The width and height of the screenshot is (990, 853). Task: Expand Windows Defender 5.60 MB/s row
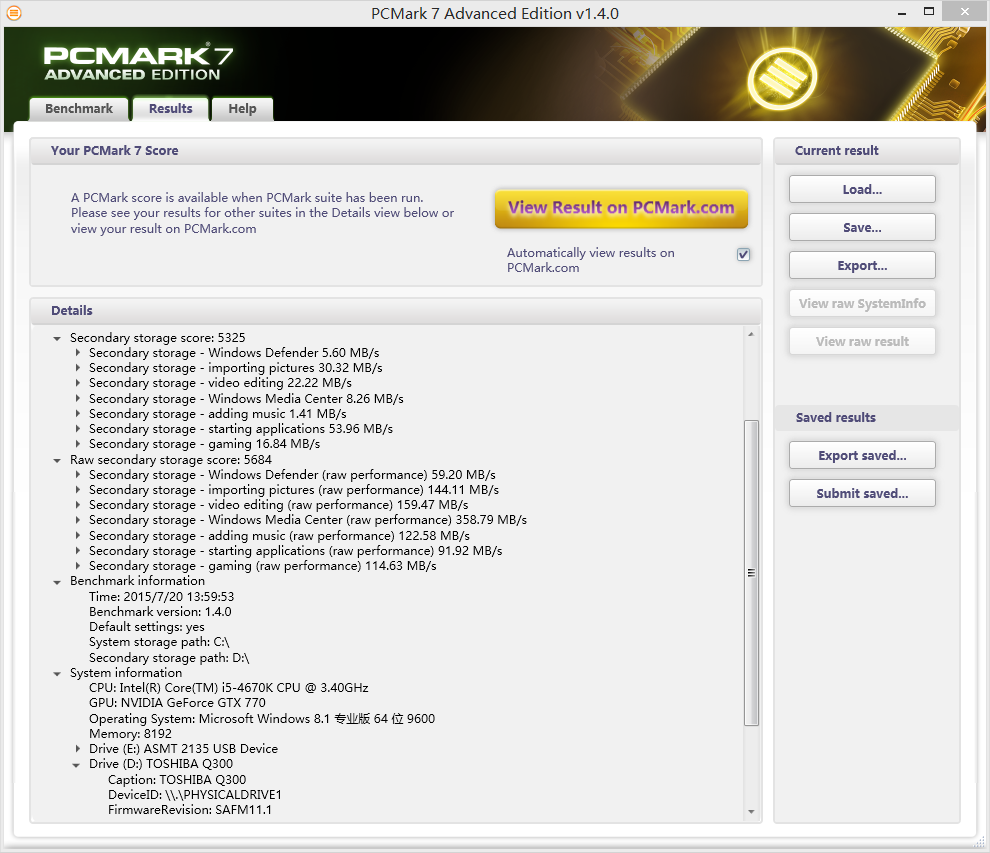[78, 352]
